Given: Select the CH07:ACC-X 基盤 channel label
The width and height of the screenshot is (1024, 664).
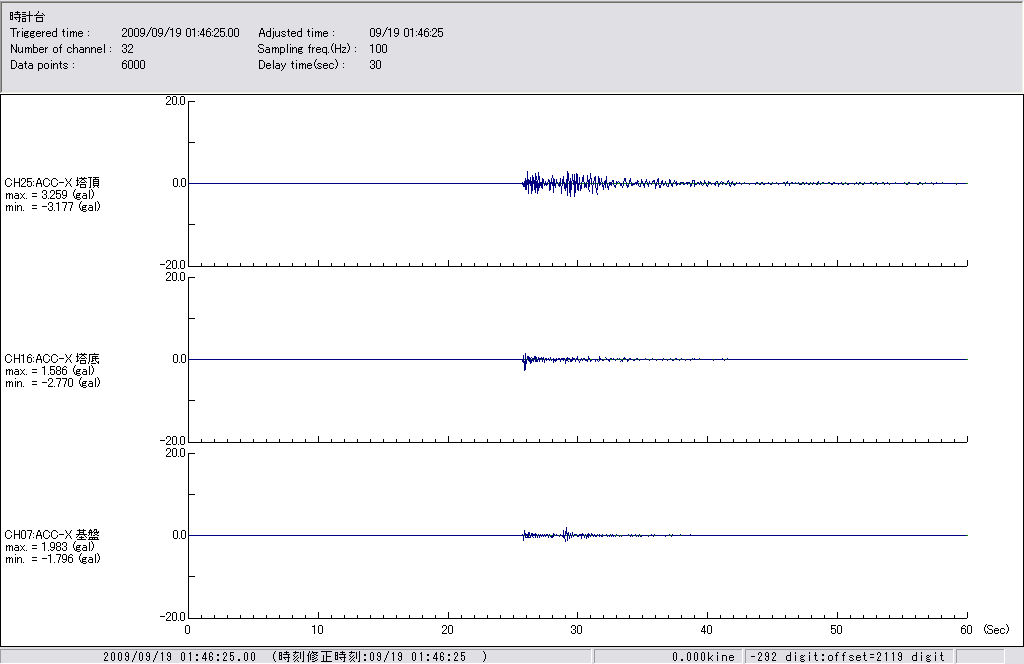Looking at the screenshot, I should (52, 535).
